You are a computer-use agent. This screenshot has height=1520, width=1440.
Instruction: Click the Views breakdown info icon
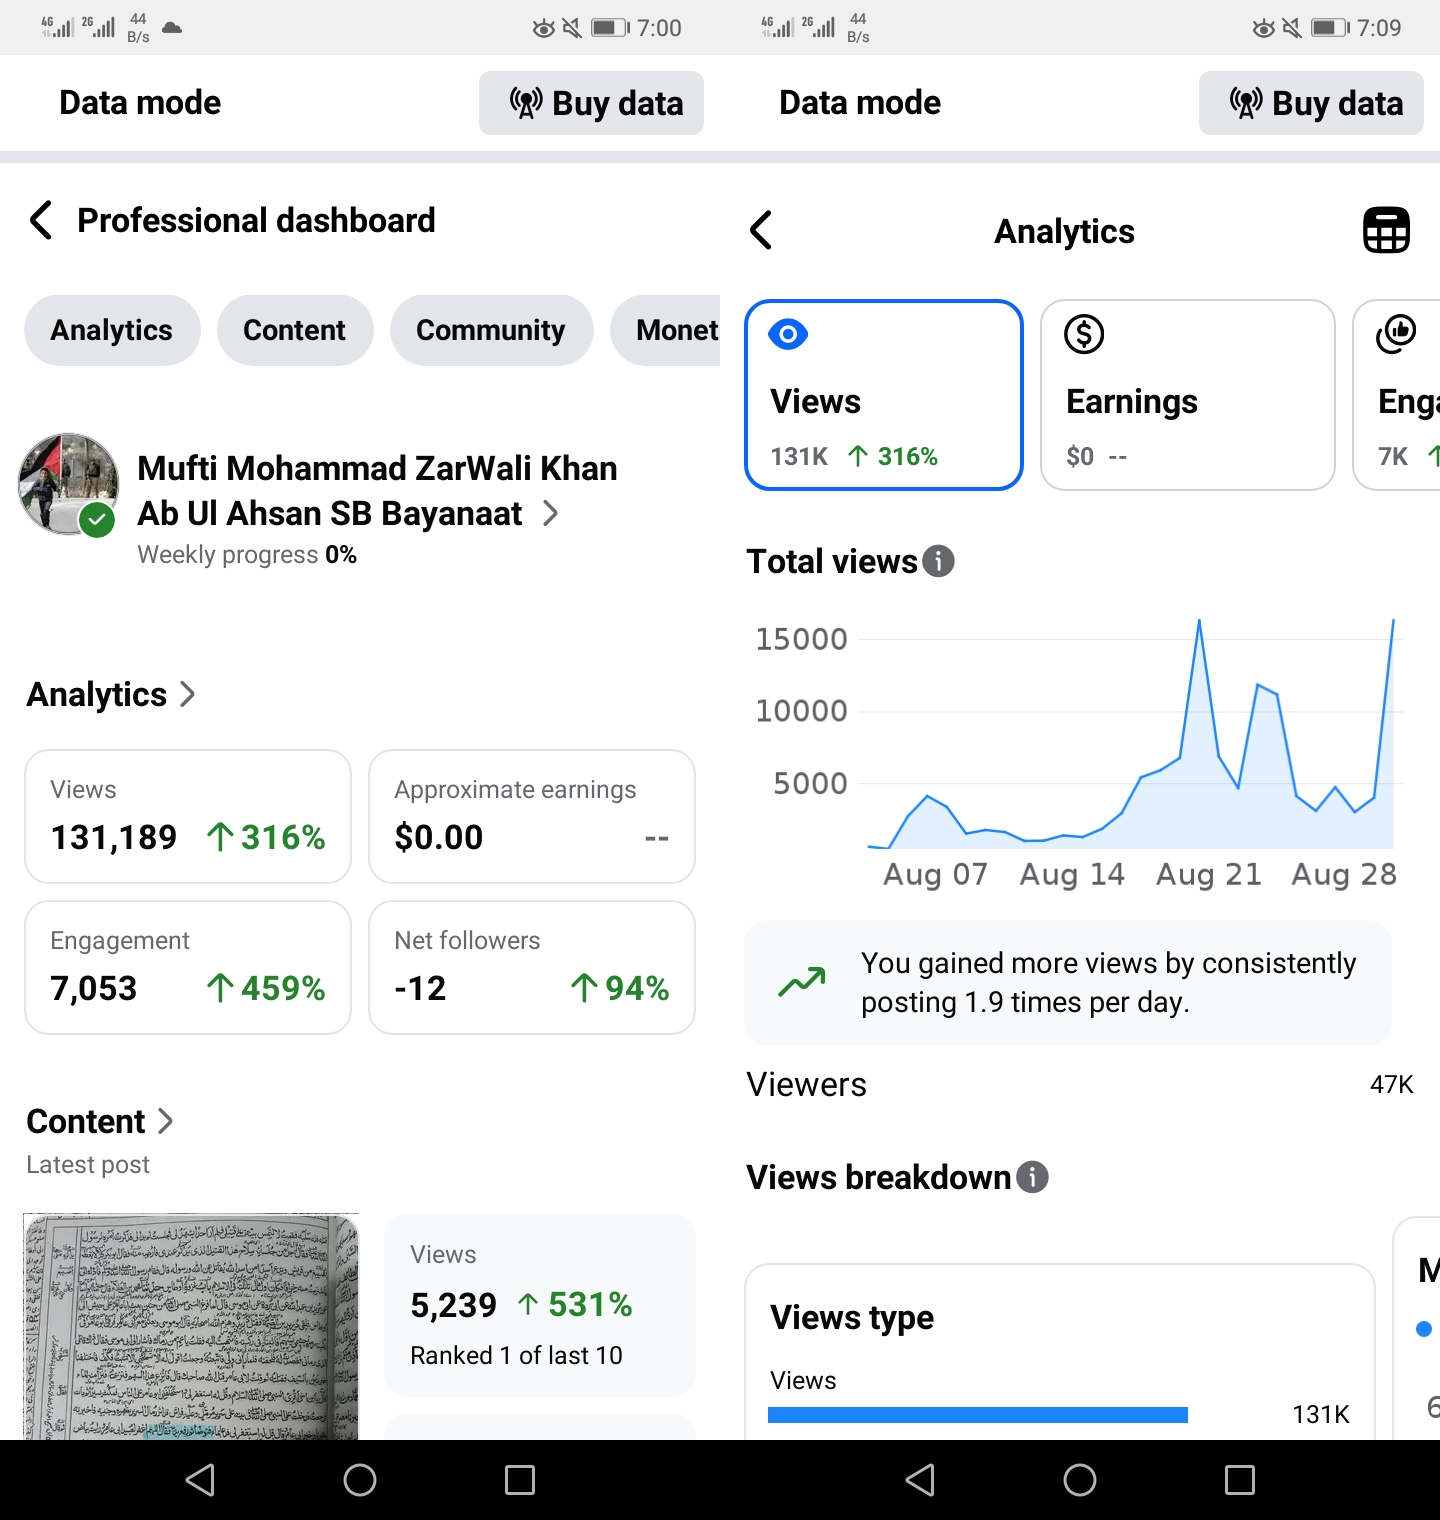click(x=1032, y=1177)
